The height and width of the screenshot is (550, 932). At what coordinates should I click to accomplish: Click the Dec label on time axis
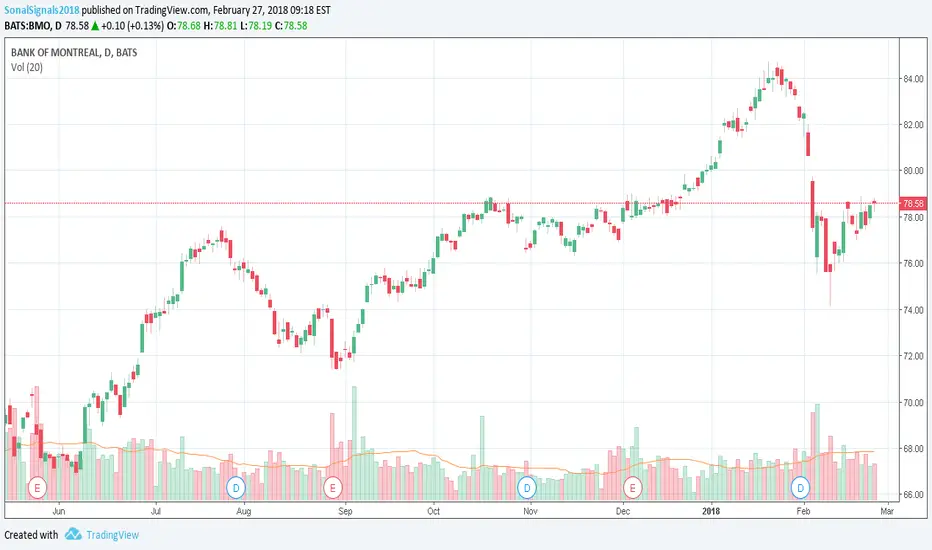tap(622, 511)
